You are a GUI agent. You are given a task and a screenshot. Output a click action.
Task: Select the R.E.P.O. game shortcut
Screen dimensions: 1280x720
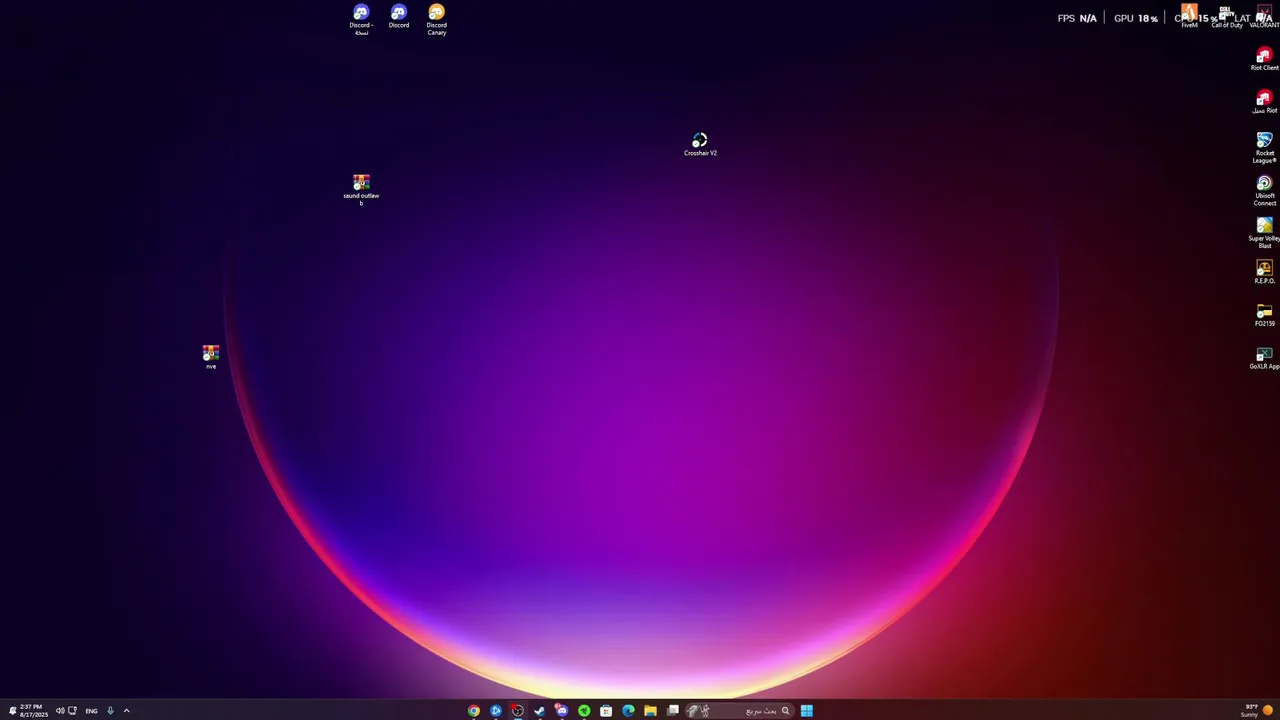tap(1264, 272)
